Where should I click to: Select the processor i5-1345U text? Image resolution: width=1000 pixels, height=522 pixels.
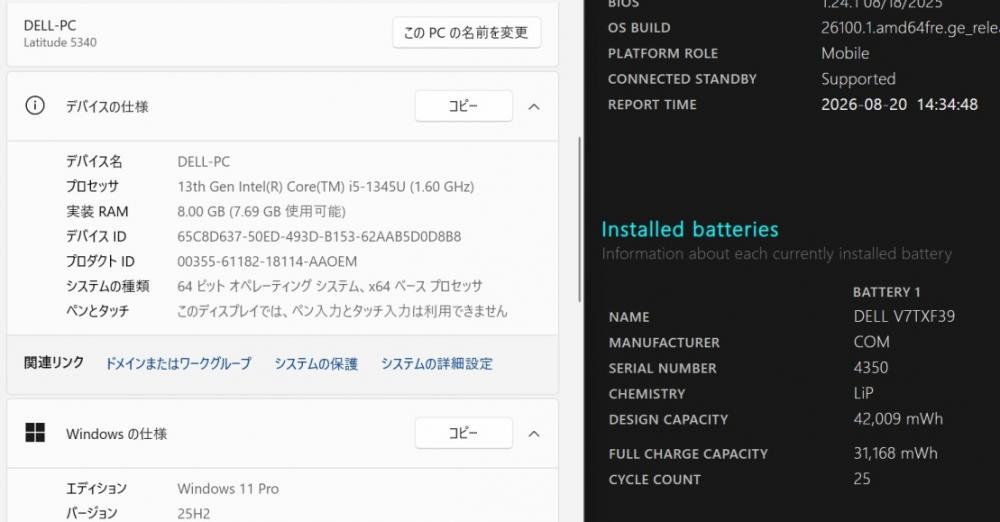point(326,186)
